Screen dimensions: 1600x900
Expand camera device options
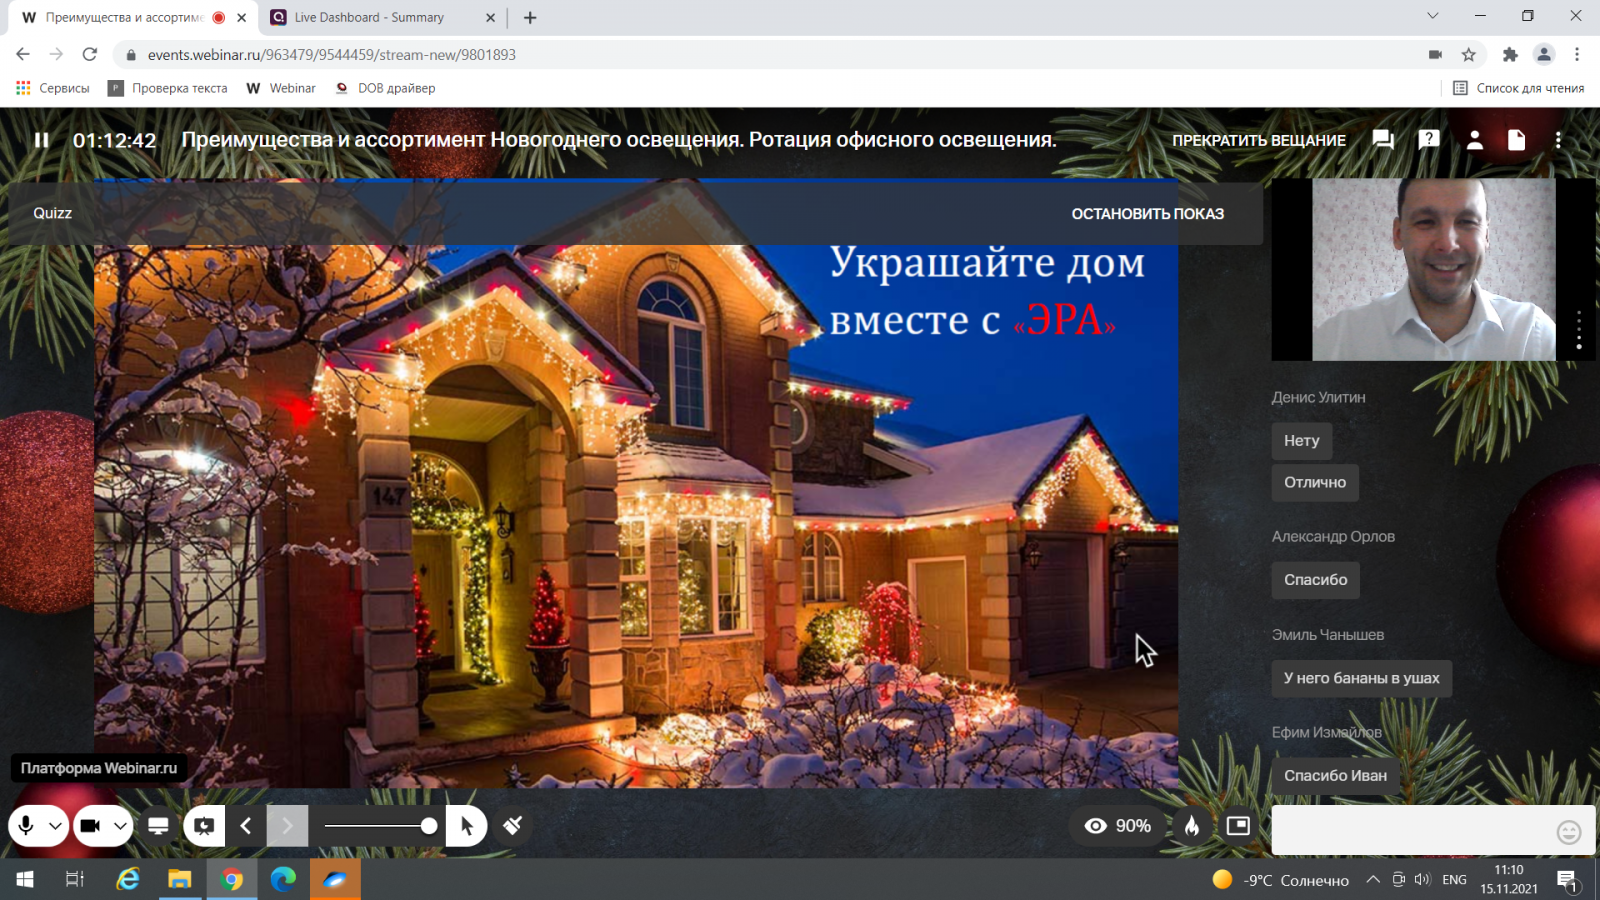point(120,826)
